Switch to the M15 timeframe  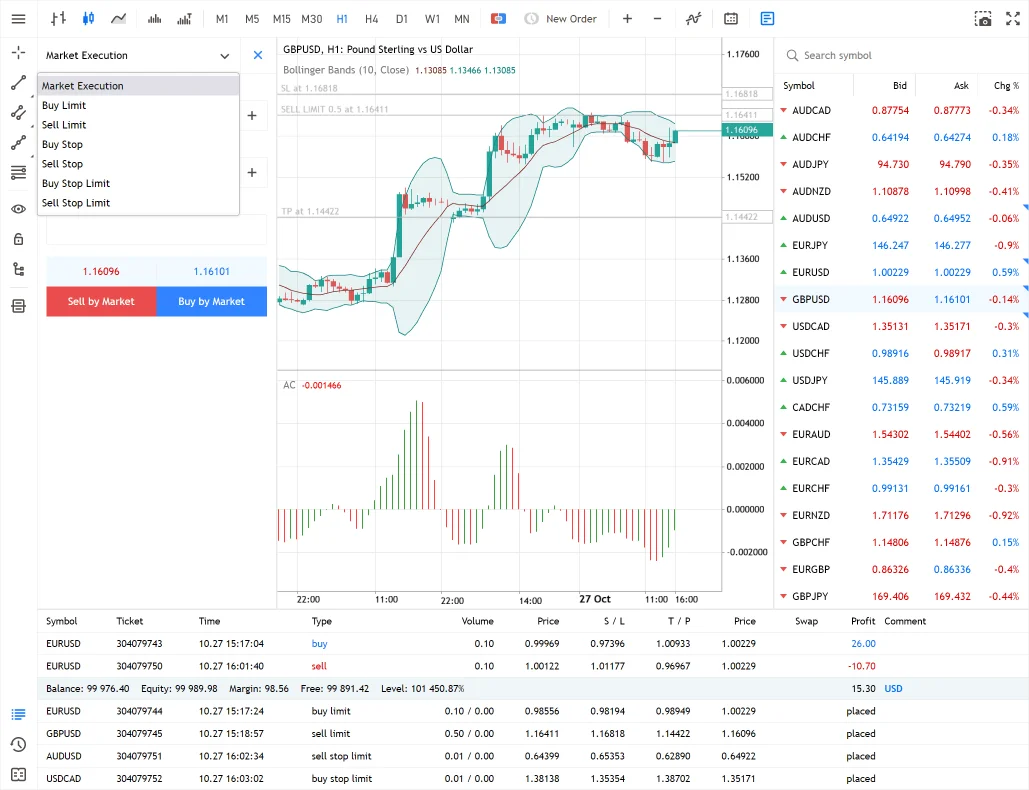point(281,18)
